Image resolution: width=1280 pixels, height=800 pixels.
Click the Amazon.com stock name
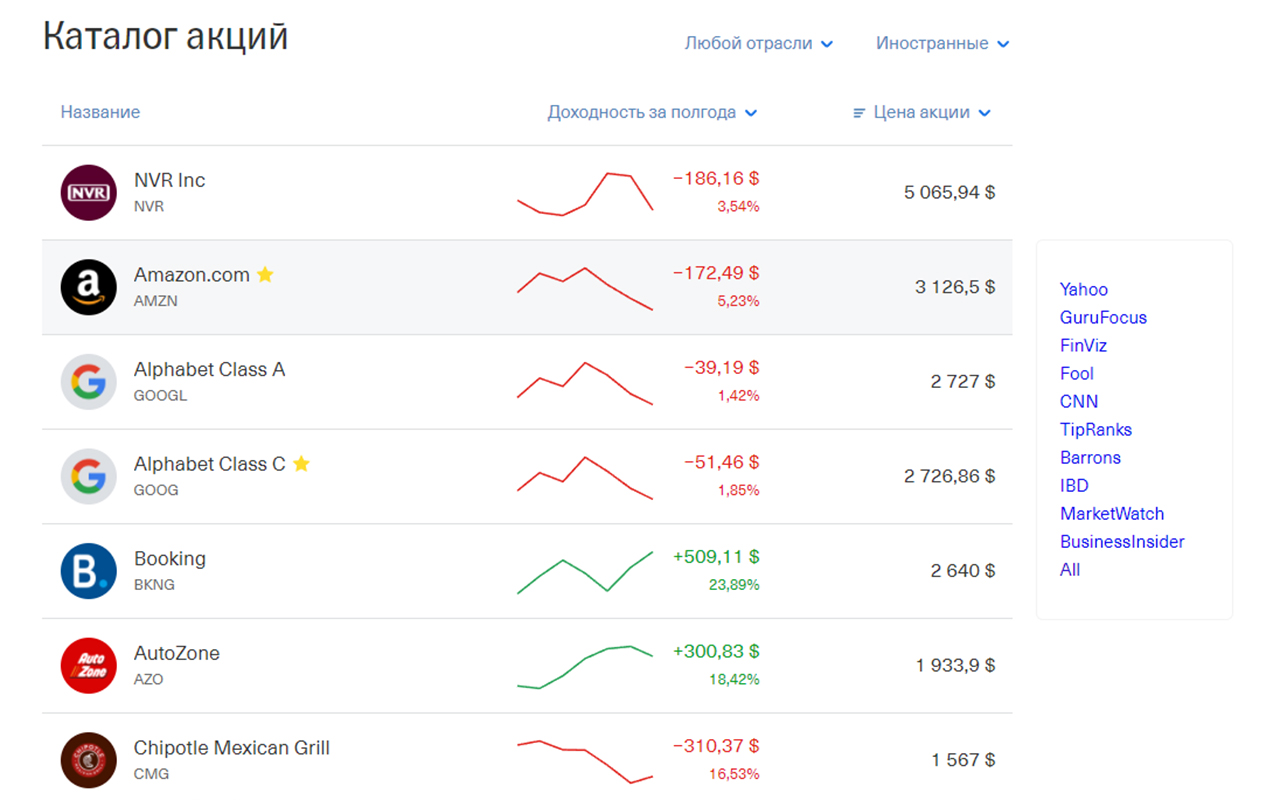click(x=192, y=275)
